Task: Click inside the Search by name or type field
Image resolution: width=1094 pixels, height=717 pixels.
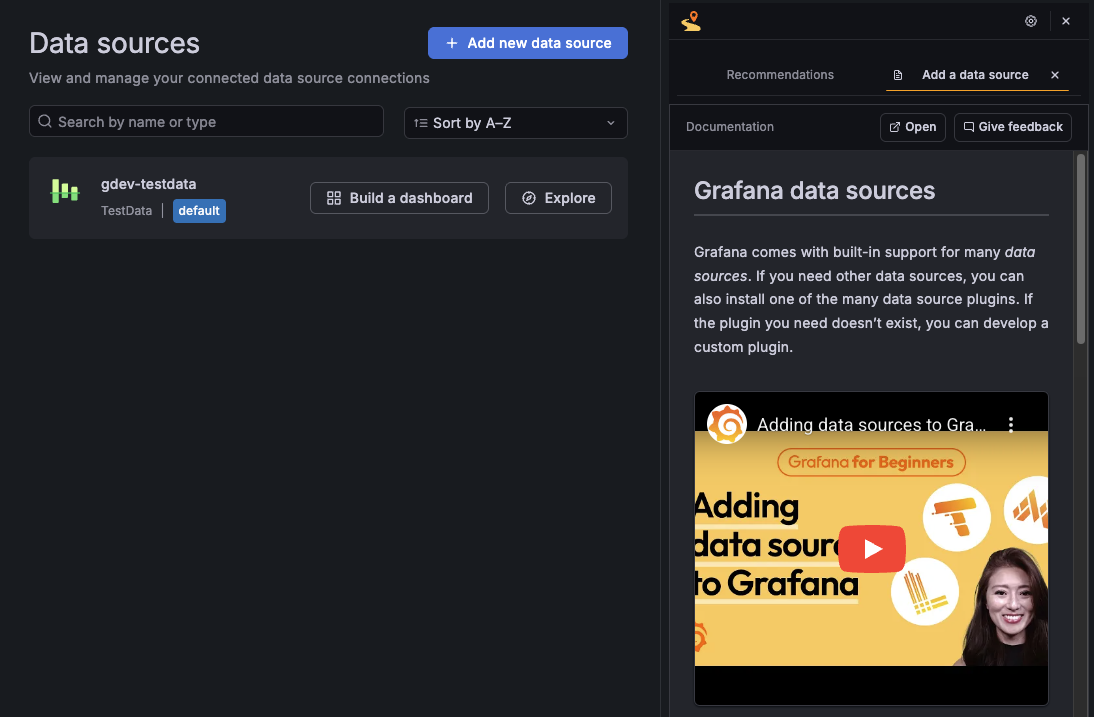Action: click(206, 120)
